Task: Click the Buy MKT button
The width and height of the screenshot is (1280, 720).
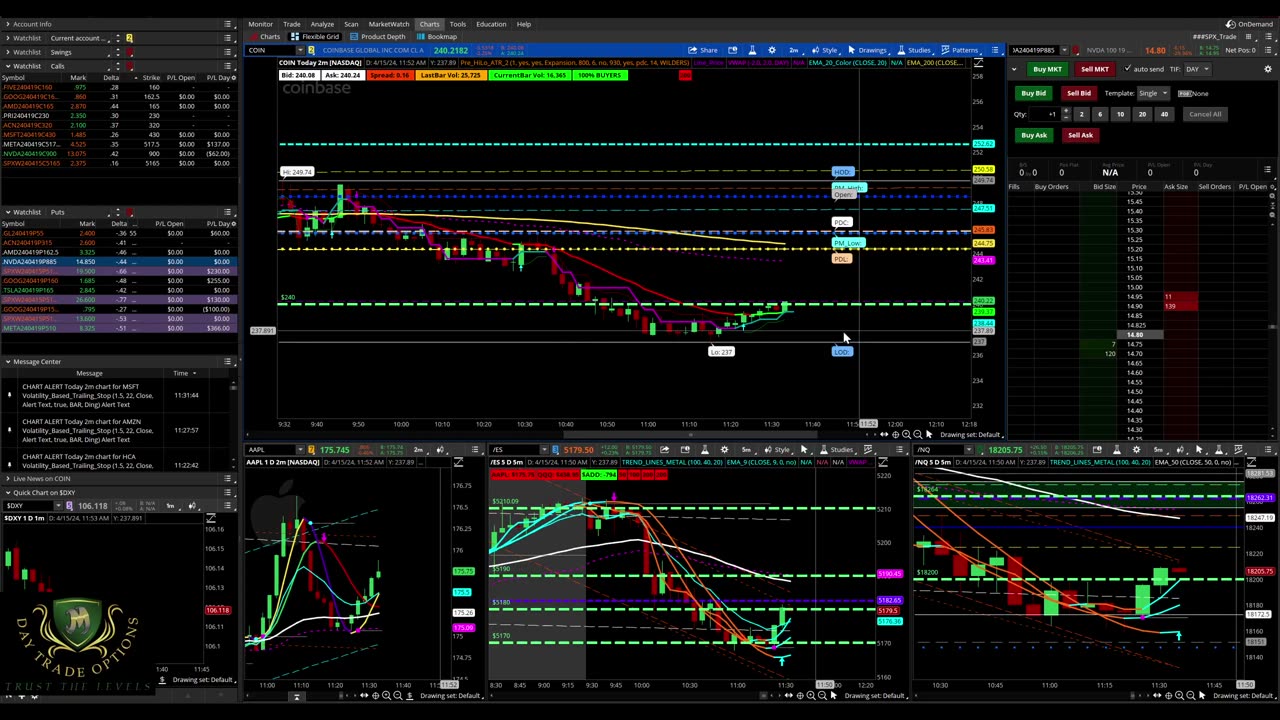Action: click(1047, 69)
